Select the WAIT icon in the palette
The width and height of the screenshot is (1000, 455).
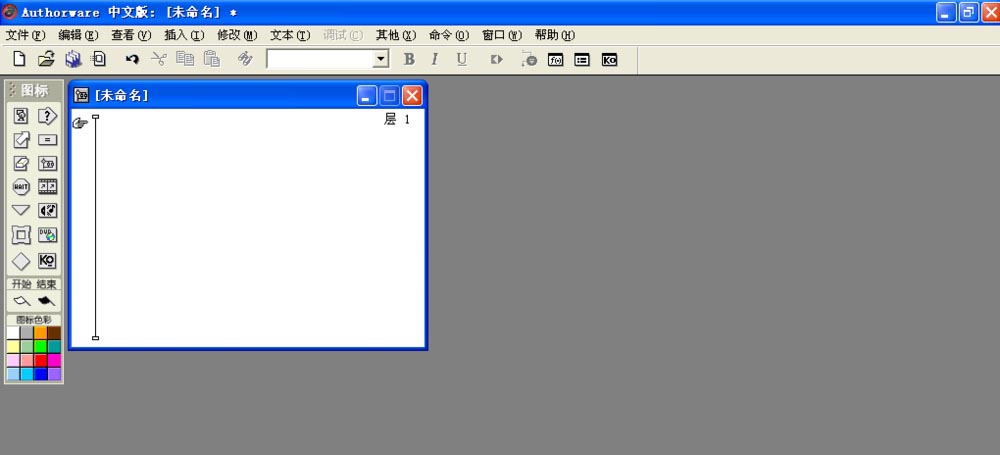(21, 187)
